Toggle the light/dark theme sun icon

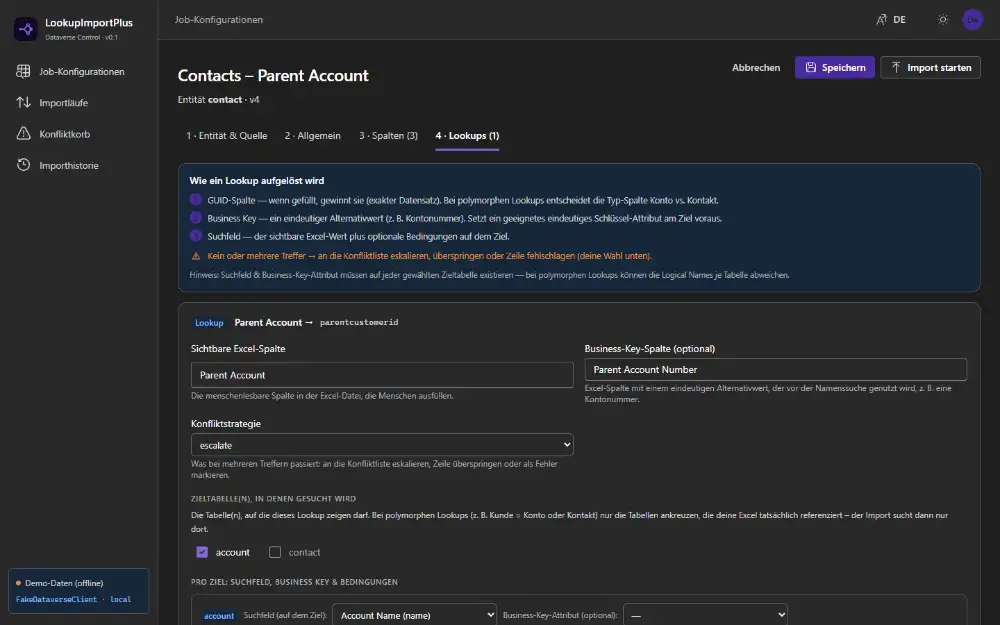coord(943,20)
